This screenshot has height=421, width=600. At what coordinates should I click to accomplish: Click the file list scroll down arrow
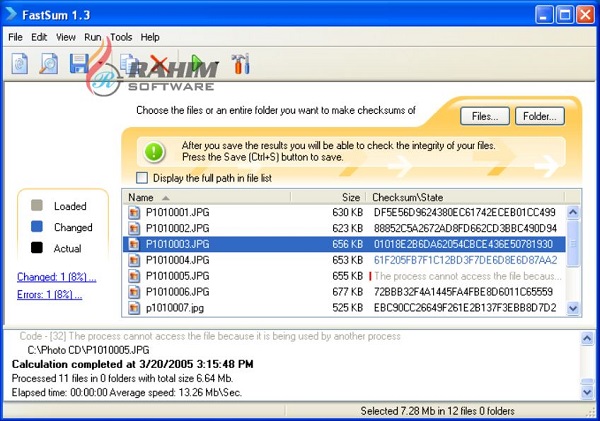[x=573, y=308]
